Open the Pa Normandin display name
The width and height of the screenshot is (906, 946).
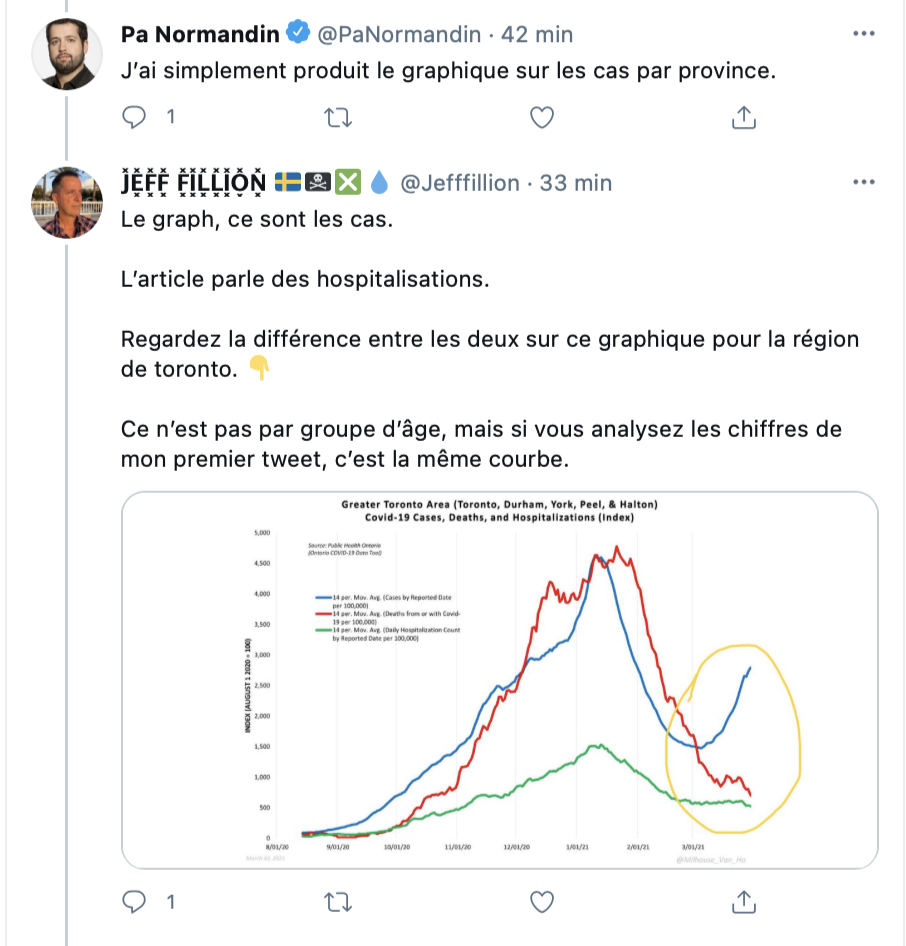click(x=200, y=34)
